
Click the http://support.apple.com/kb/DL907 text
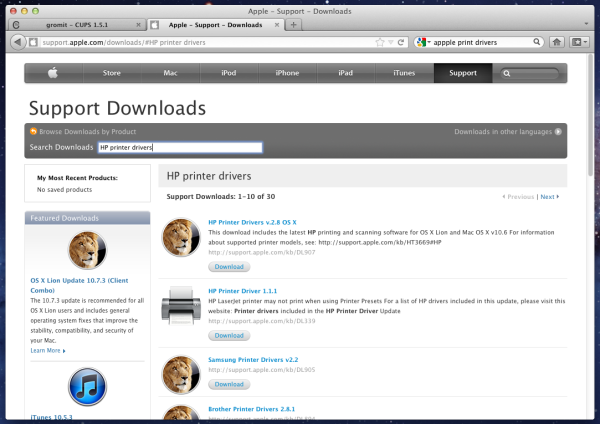click(262, 252)
